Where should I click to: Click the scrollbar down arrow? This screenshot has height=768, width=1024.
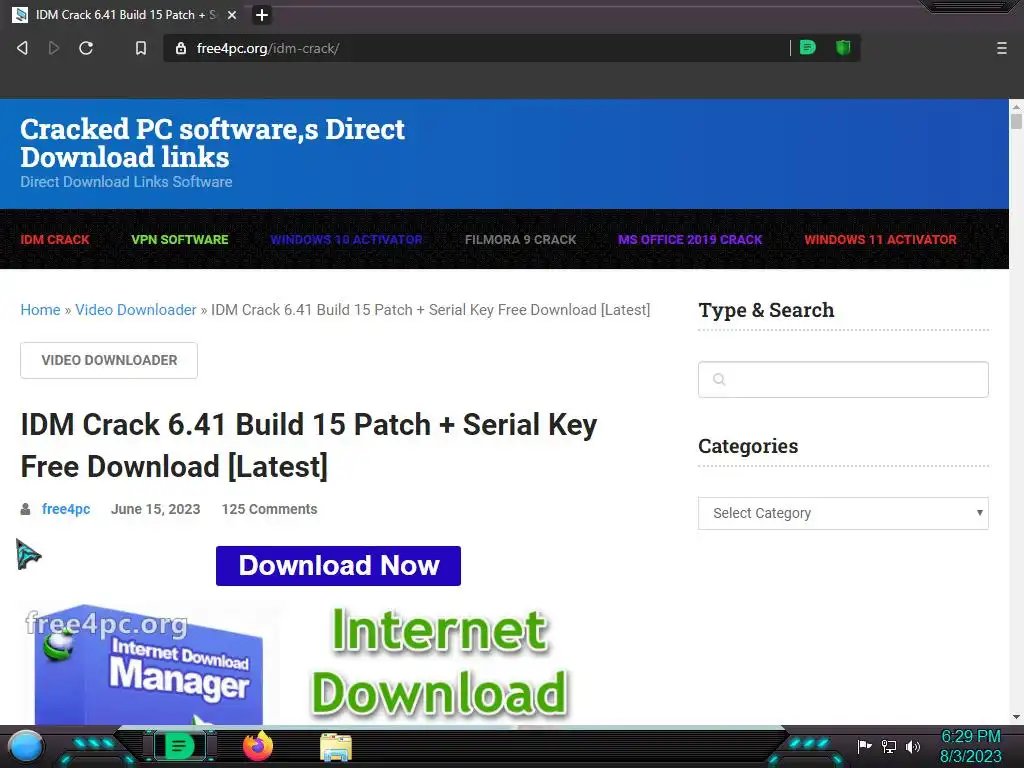click(1016, 717)
